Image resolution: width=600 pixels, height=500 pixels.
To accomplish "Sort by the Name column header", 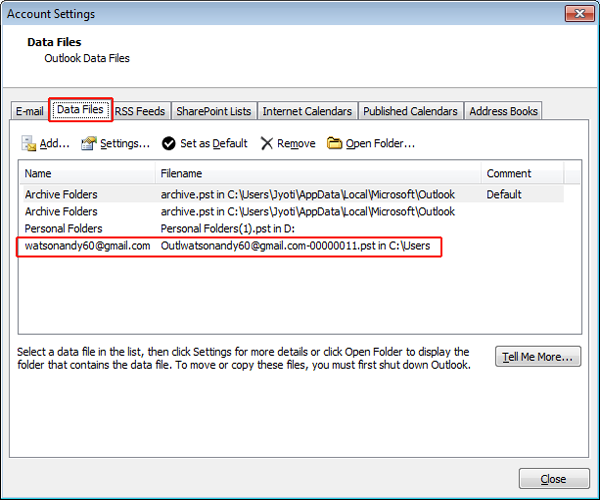I will click(87, 173).
